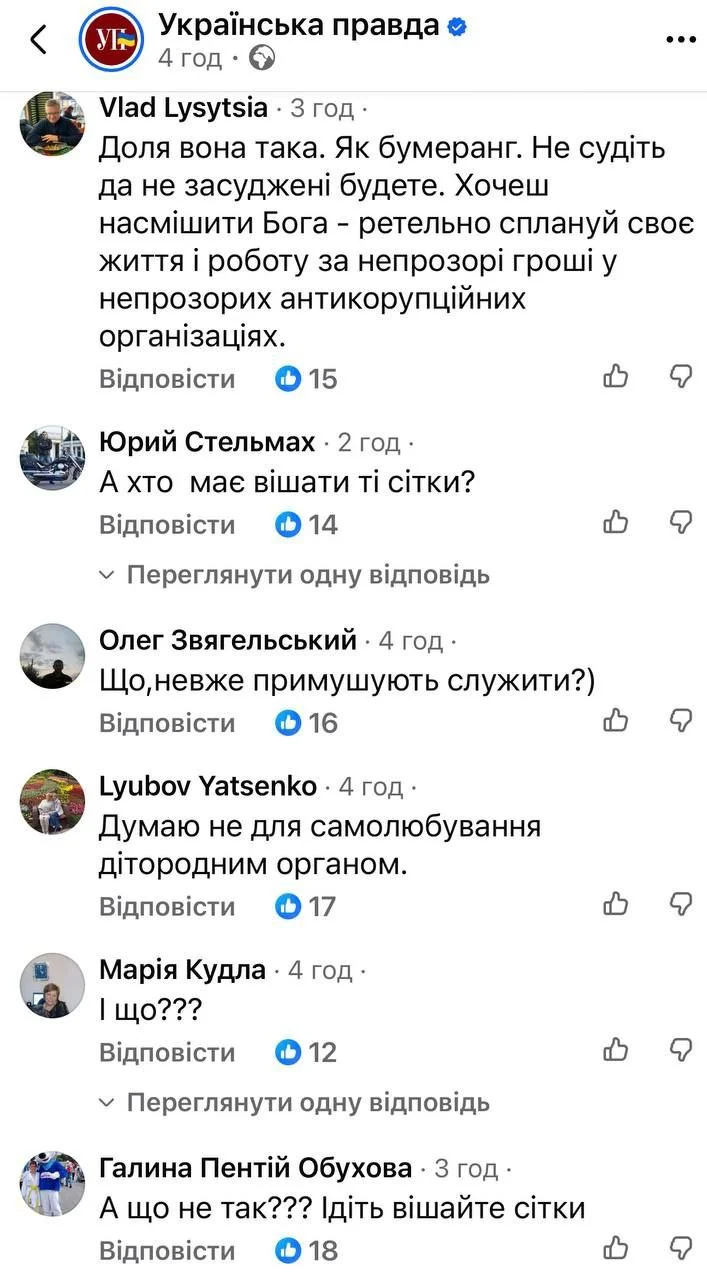Thumbs up Юрий Стельмах's comment

[616, 522]
